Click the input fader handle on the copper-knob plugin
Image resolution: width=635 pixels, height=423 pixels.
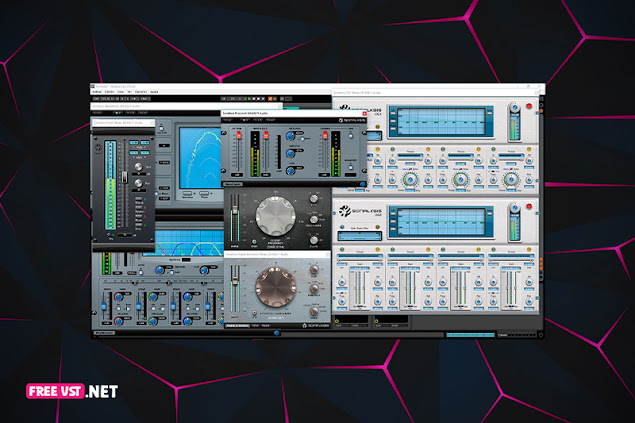point(234,281)
